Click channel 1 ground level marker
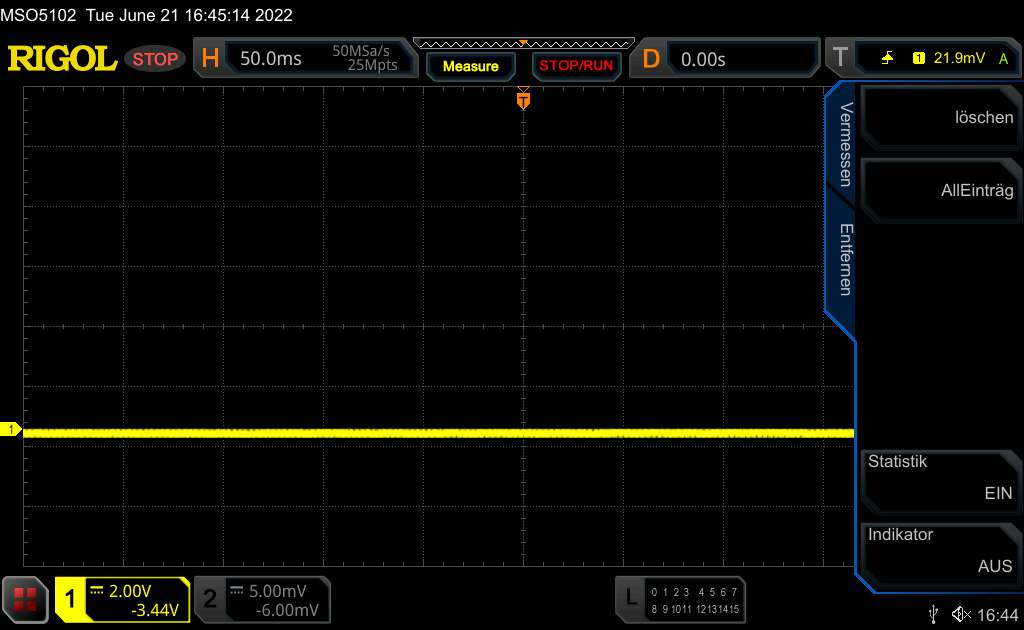The width and height of the screenshot is (1024, 630). pos(12,430)
